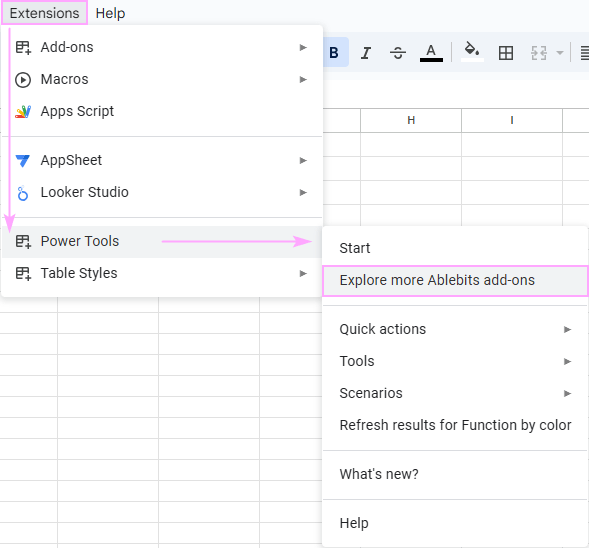Choose Tools in Power Tools submenu
The image size is (589, 548).
[x=455, y=362]
